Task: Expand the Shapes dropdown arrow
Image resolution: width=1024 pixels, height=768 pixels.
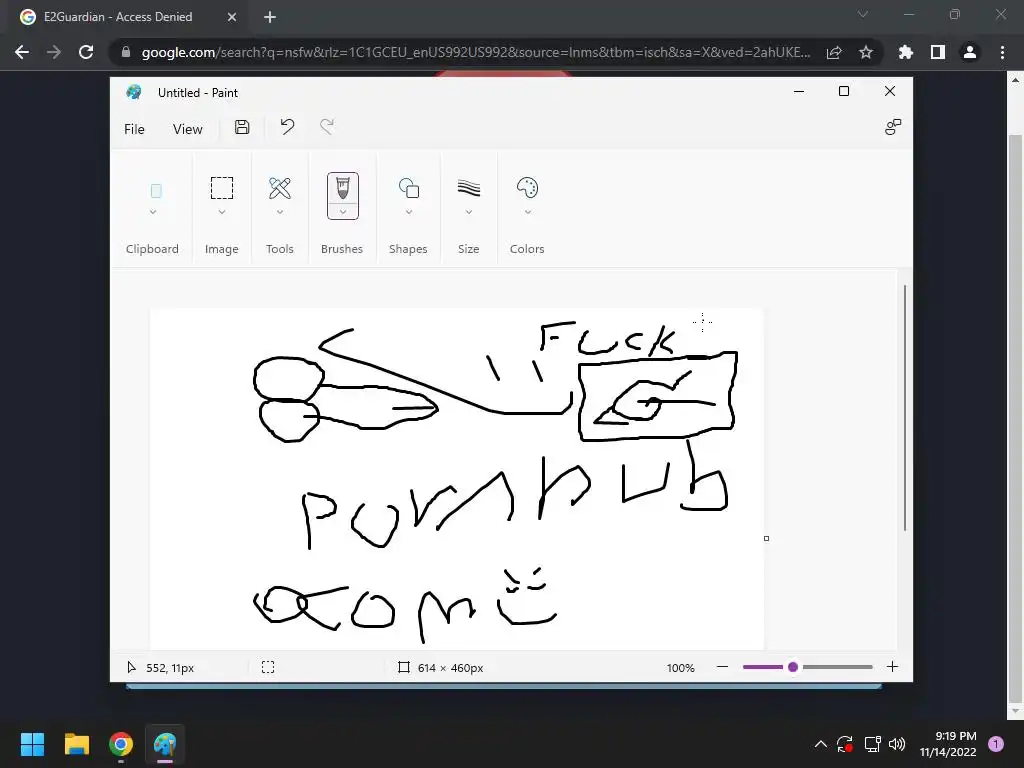Action: pyautogui.click(x=409, y=212)
